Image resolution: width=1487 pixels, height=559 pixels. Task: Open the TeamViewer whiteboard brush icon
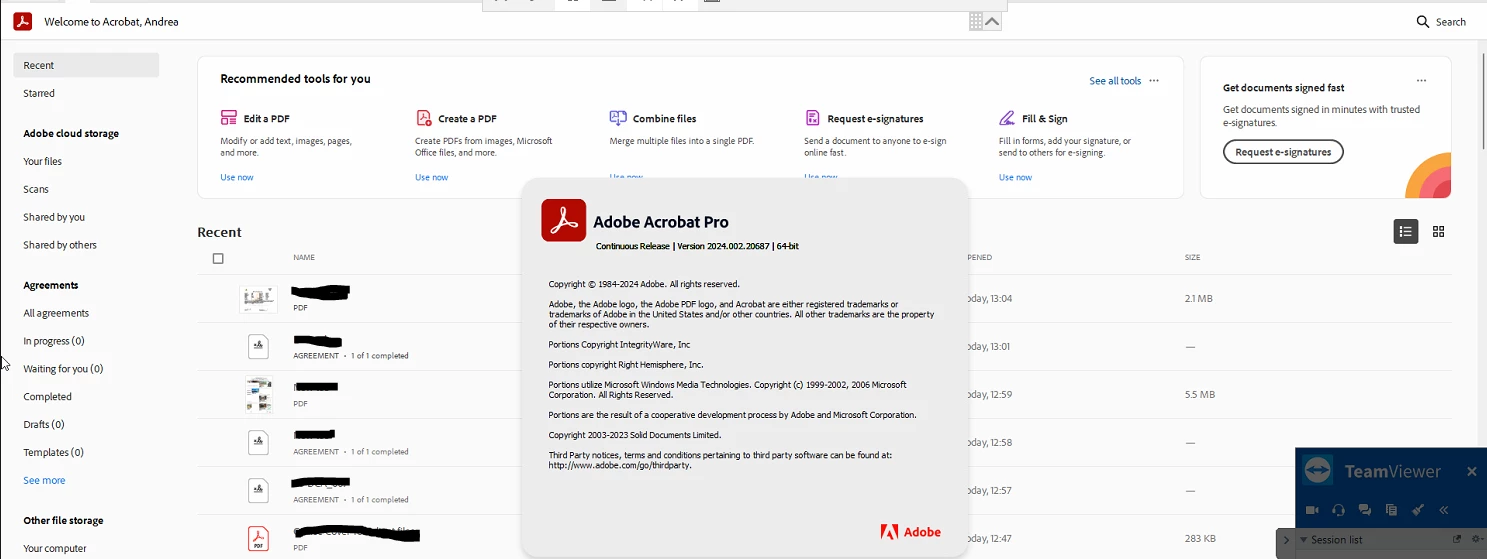(1417, 510)
